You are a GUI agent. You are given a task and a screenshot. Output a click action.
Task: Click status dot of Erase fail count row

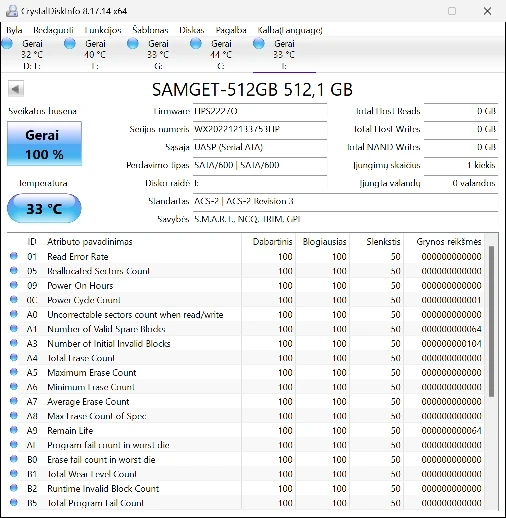tap(14, 459)
